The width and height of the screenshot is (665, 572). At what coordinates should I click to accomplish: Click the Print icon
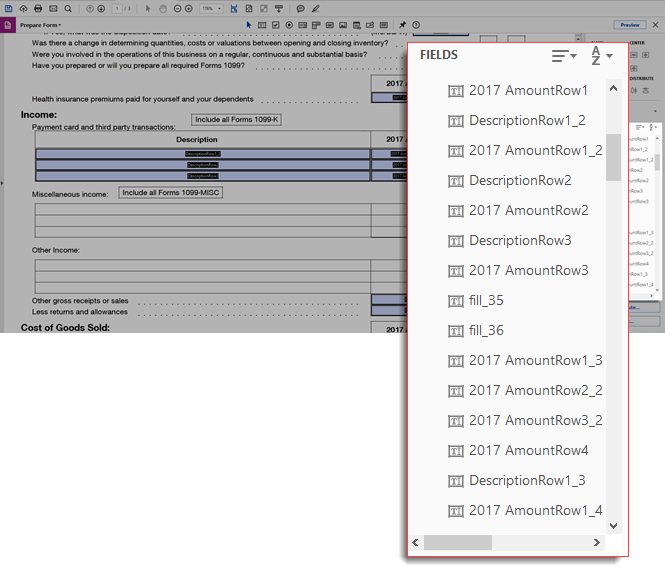click(38, 8)
